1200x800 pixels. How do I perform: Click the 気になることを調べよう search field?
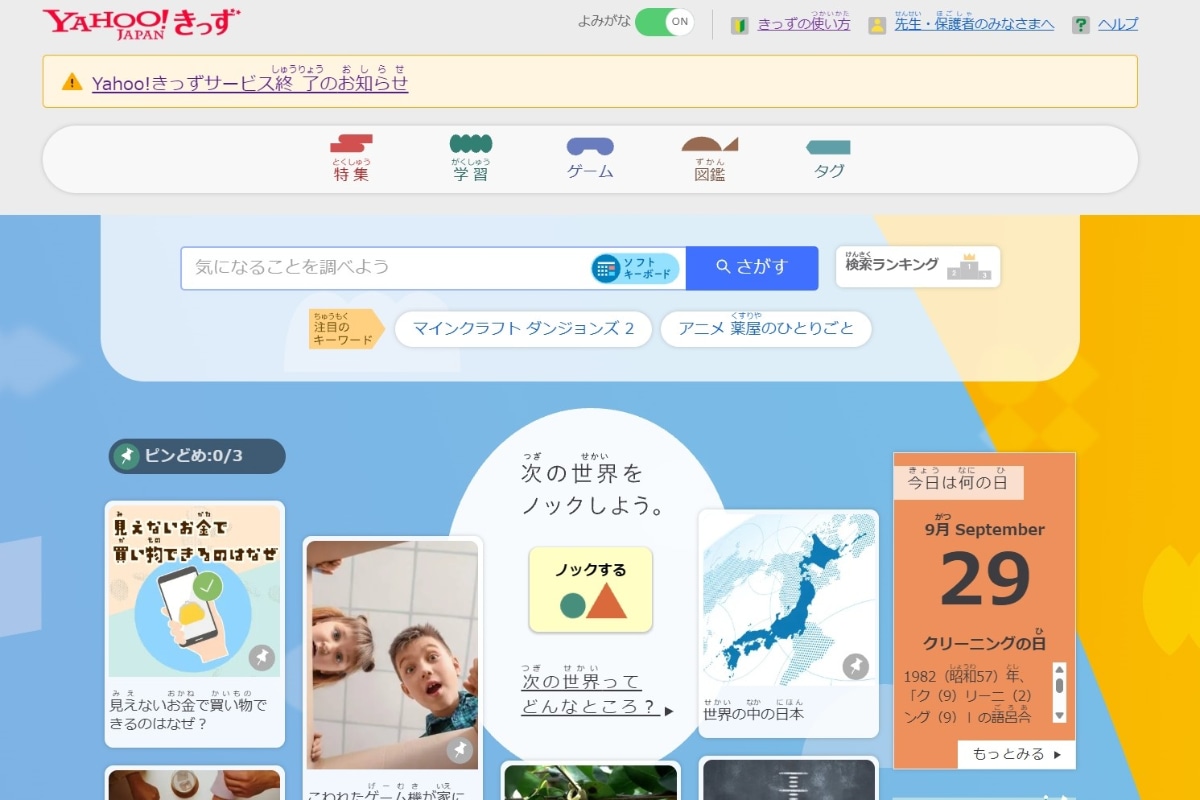tap(385, 268)
